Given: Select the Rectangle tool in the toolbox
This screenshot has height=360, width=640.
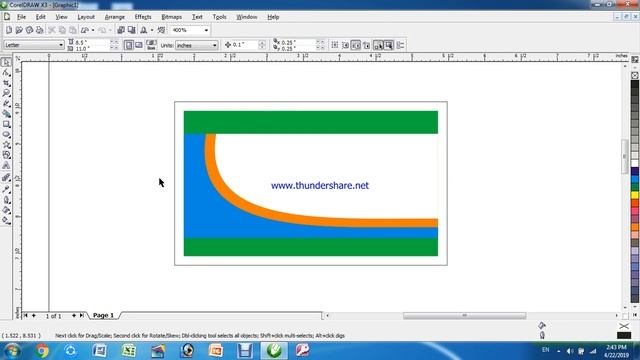Looking at the screenshot, I should pos(6,124).
